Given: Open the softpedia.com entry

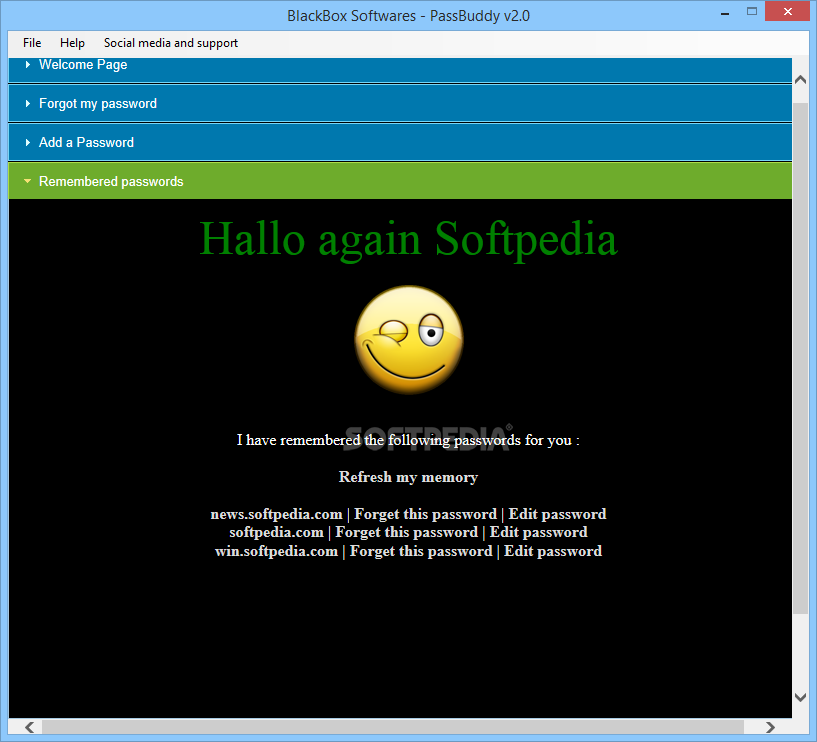Looking at the screenshot, I should click(276, 533).
